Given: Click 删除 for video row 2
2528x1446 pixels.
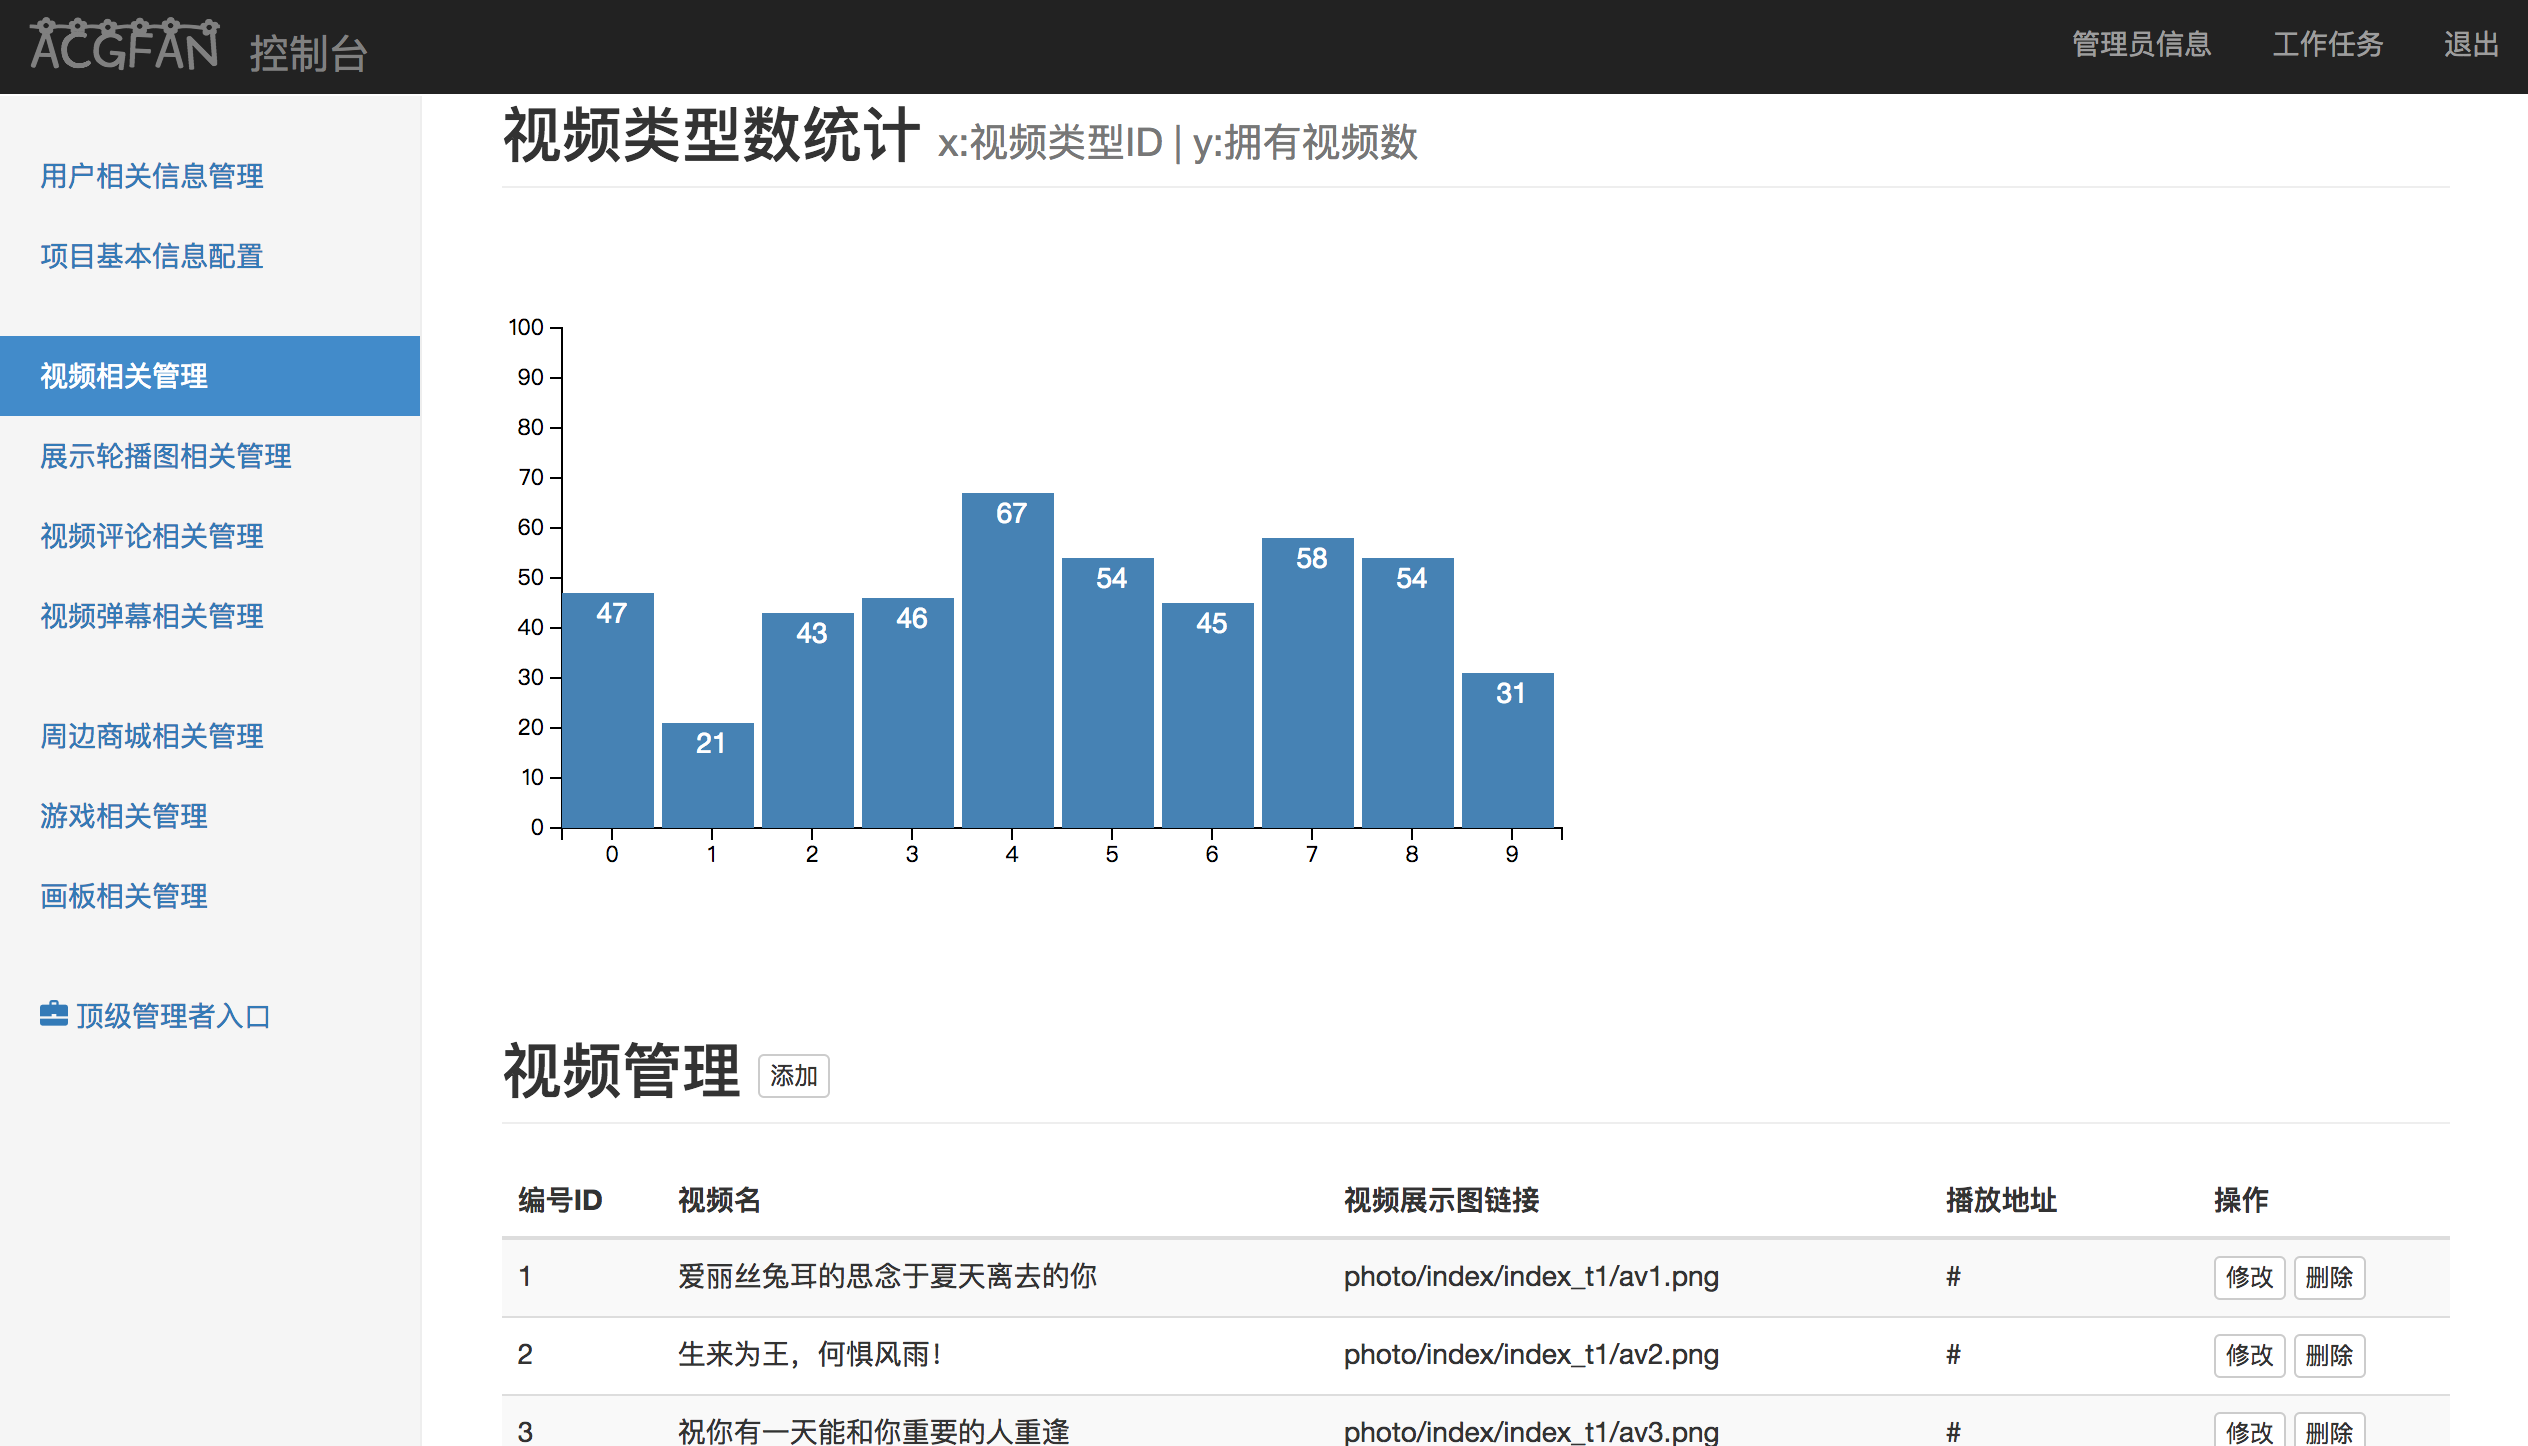Looking at the screenshot, I should (x=2328, y=1355).
